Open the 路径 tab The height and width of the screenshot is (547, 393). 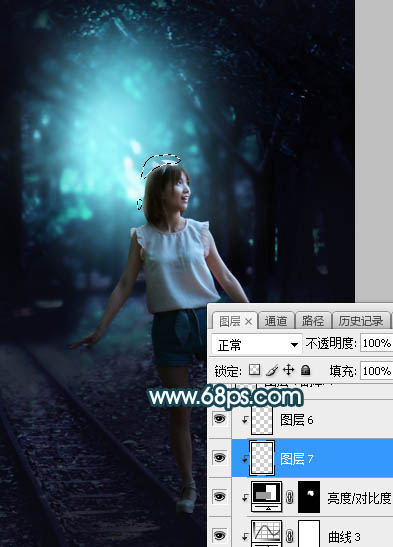pos(312,321)
